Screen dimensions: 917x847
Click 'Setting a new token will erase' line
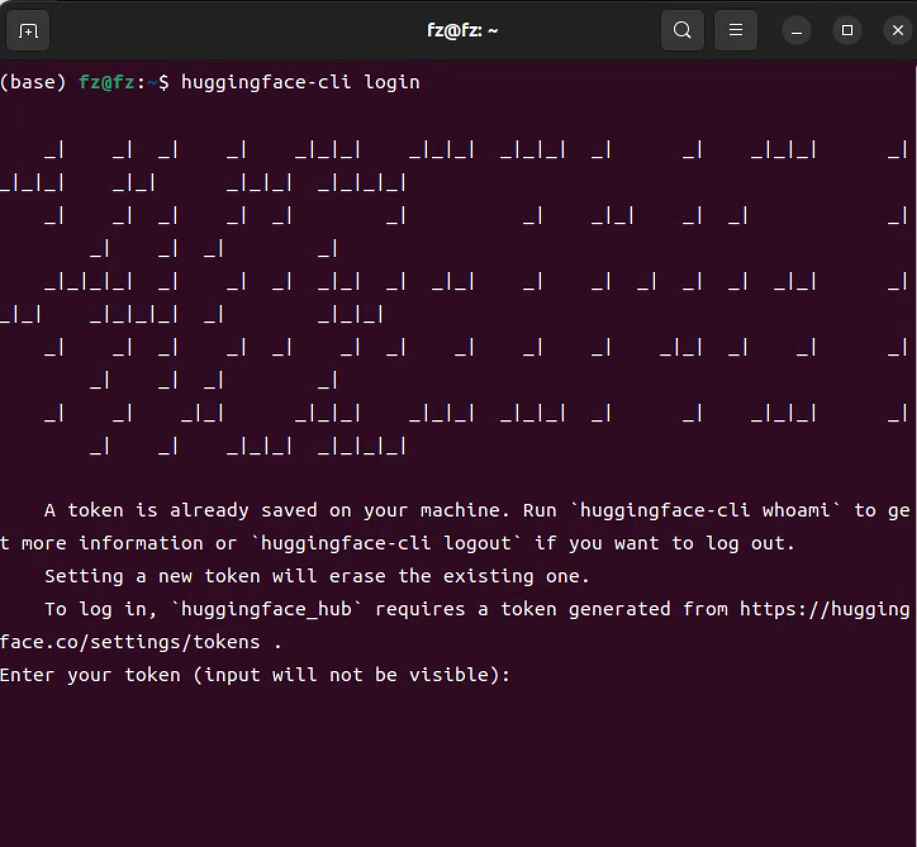(x=316, y=577)
